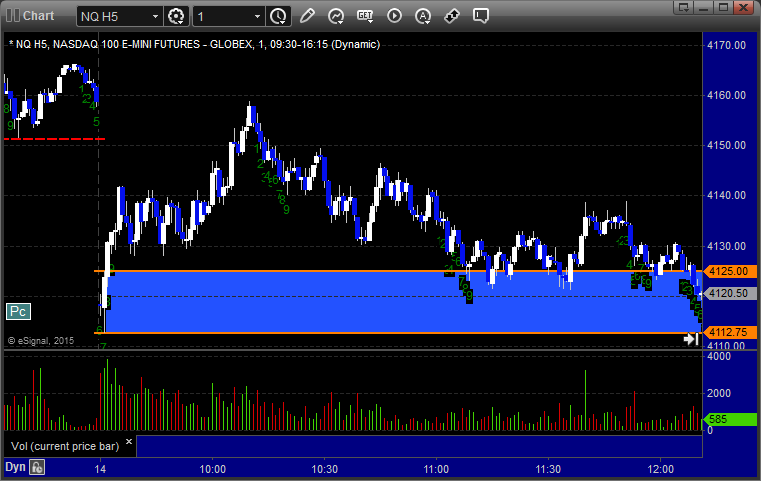Click the 14 date axis label
The height and width of the screenshot is (481, 761).
100,469
